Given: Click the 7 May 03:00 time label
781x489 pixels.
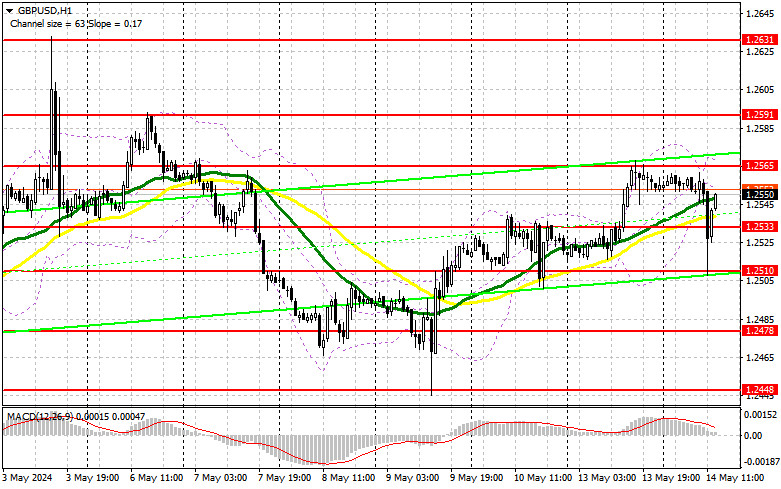Looking at the screenshot, I should click(220, 478).
